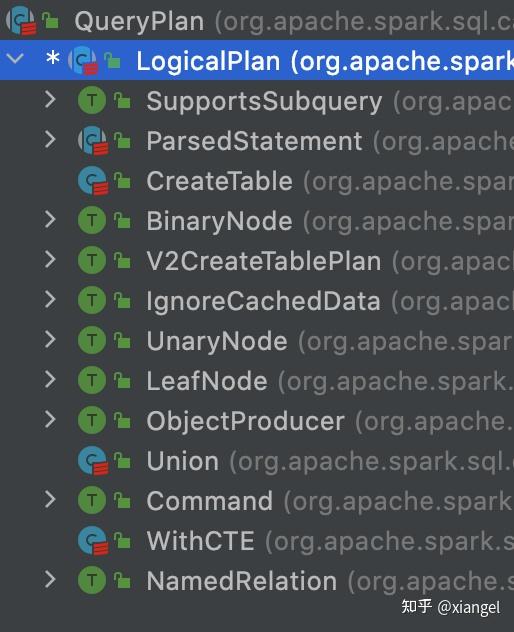Select the IgnoreCachedData row

pyautogui.click(x=257, y=300)
